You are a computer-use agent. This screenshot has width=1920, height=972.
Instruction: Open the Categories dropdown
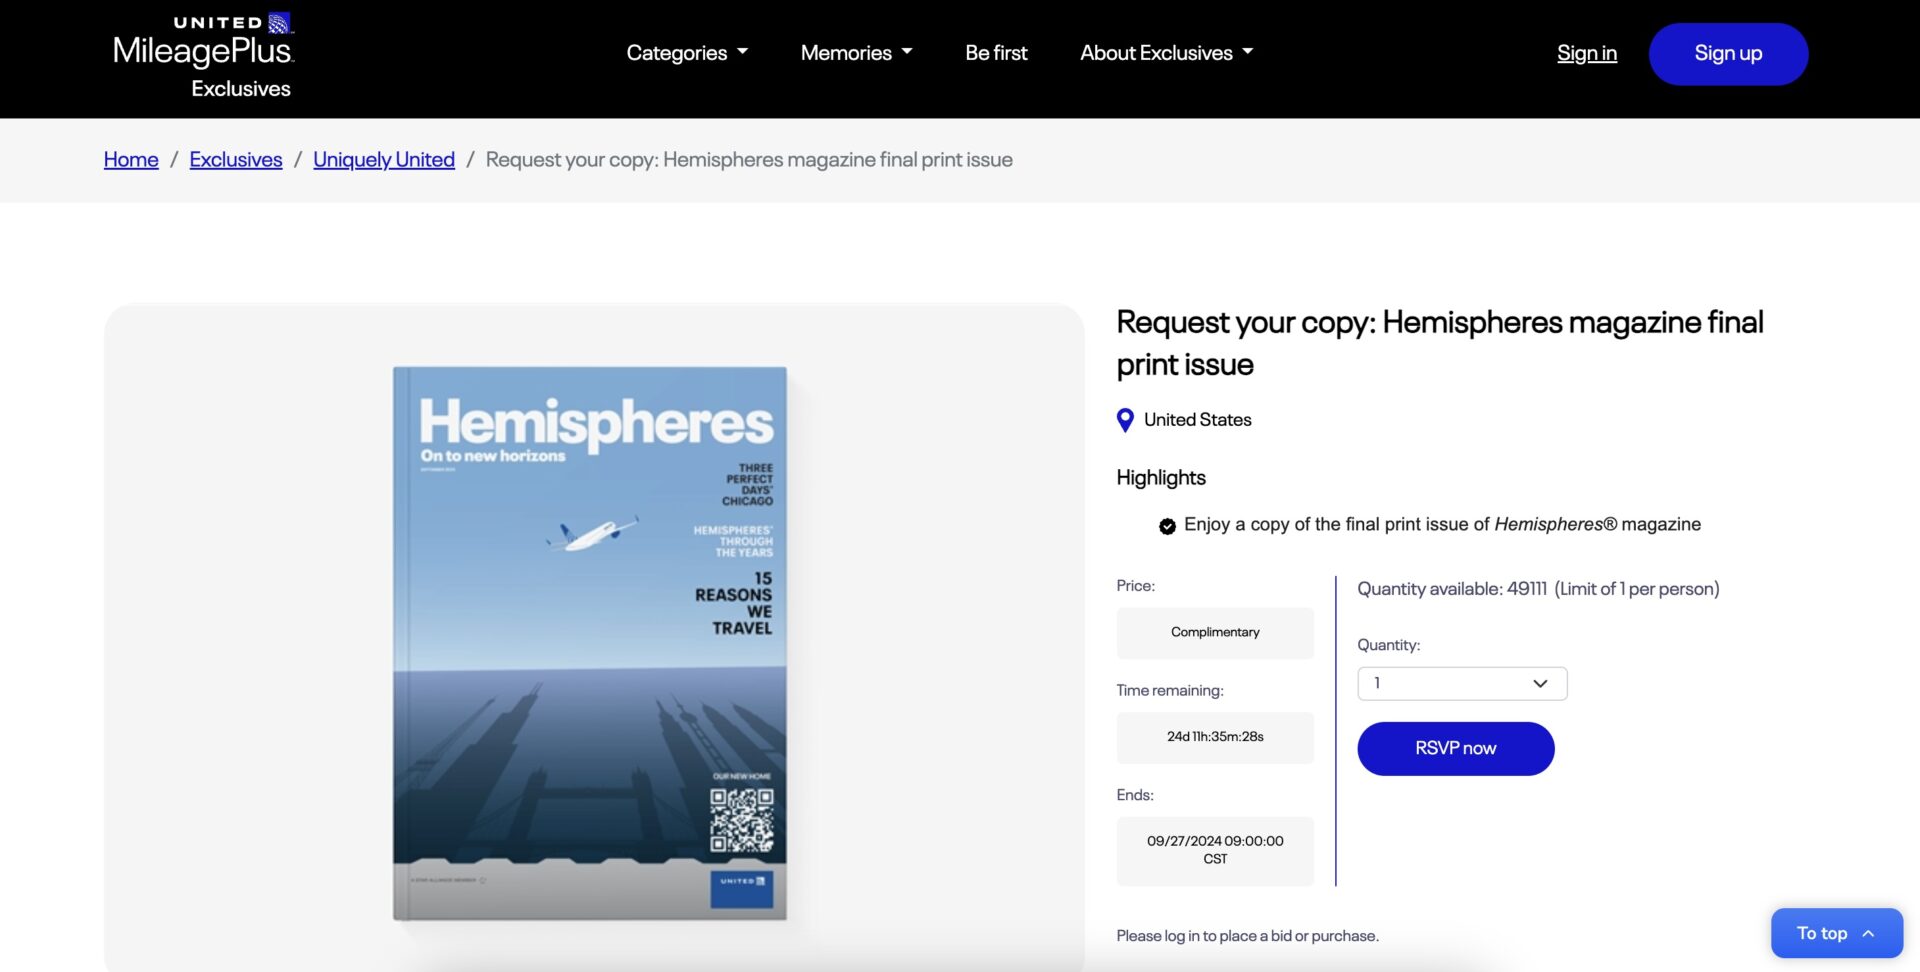pyautogui.click(x=686, y=53)
